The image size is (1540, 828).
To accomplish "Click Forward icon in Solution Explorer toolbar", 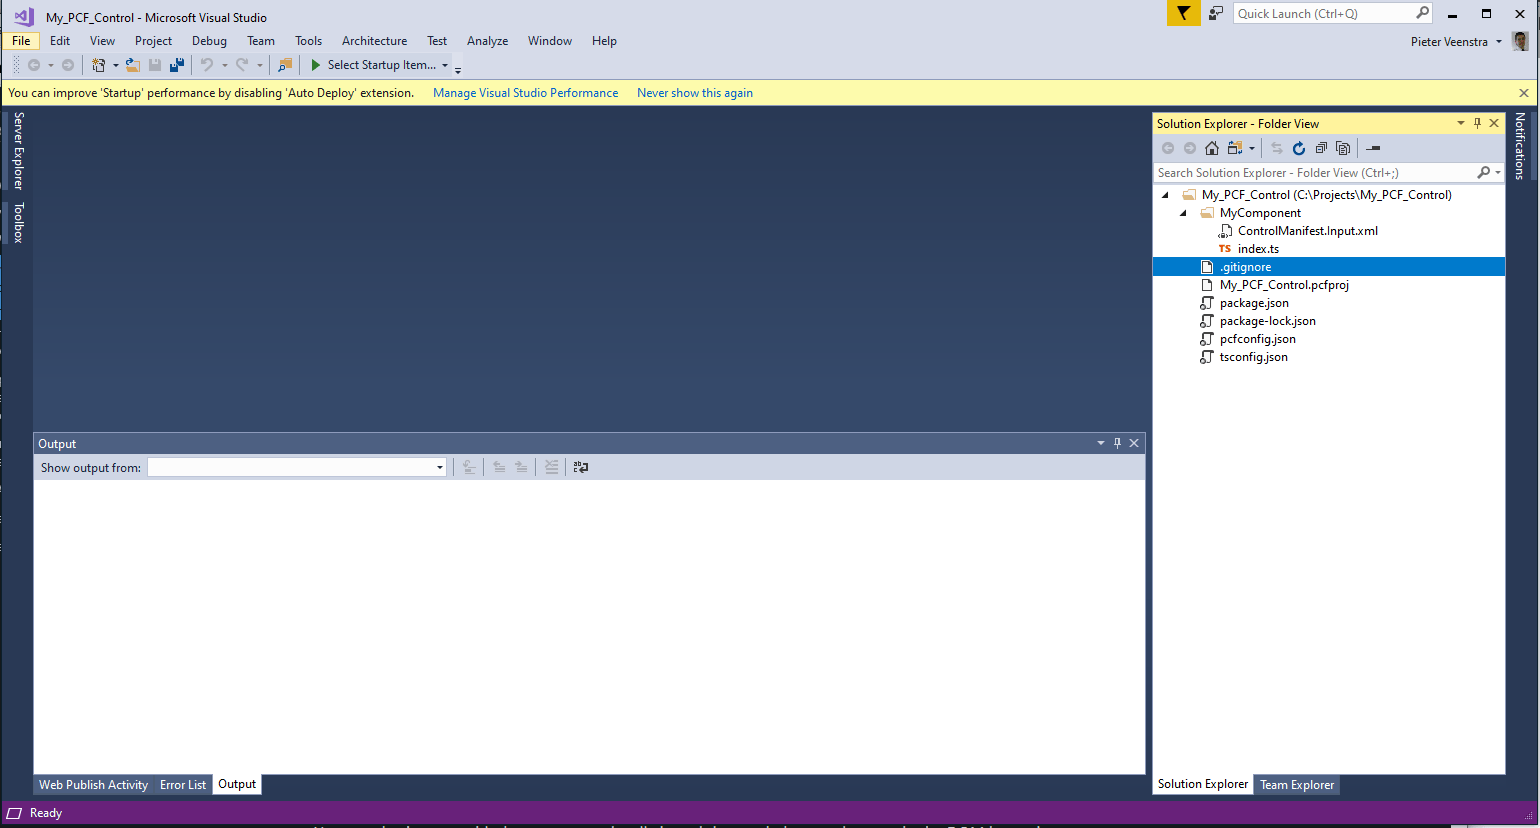I will 1190,148.
